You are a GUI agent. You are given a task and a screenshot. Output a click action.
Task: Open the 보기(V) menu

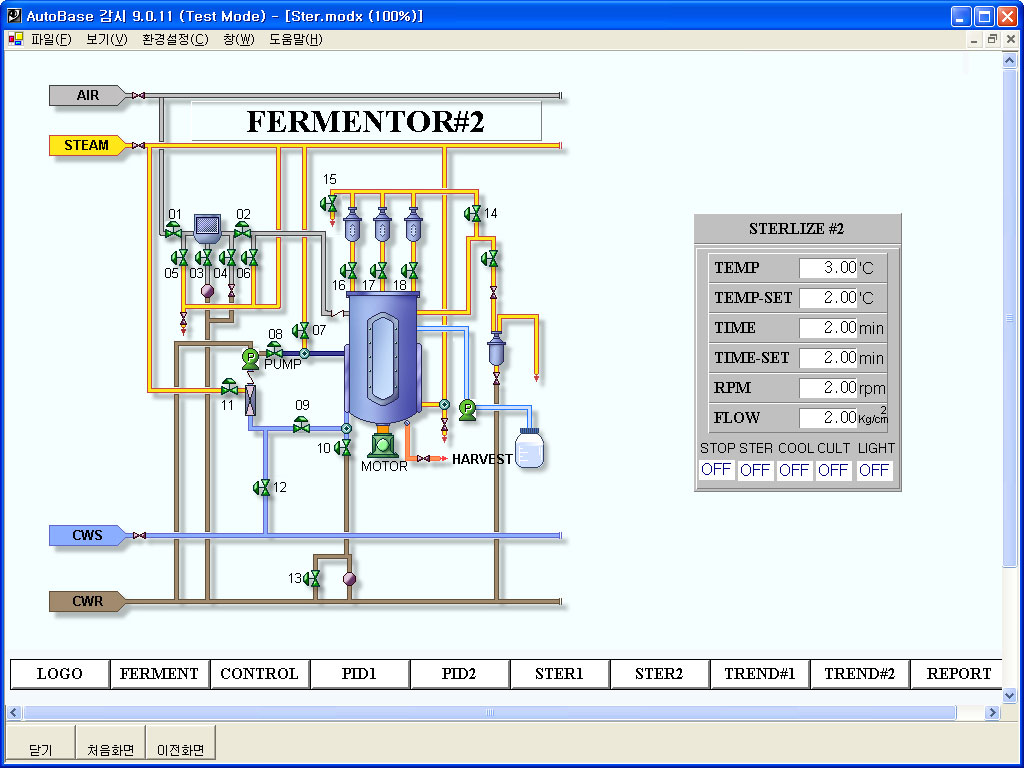click(x=107, y=39)
